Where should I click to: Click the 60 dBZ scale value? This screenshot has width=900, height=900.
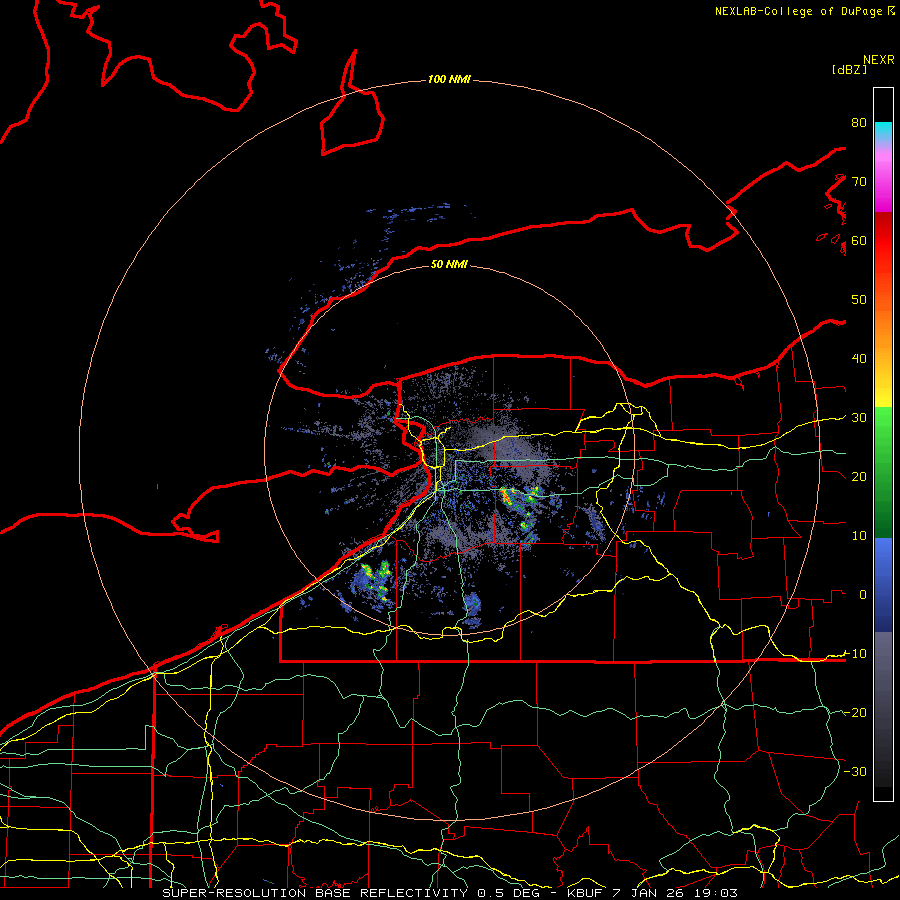[x=859, y=240]
